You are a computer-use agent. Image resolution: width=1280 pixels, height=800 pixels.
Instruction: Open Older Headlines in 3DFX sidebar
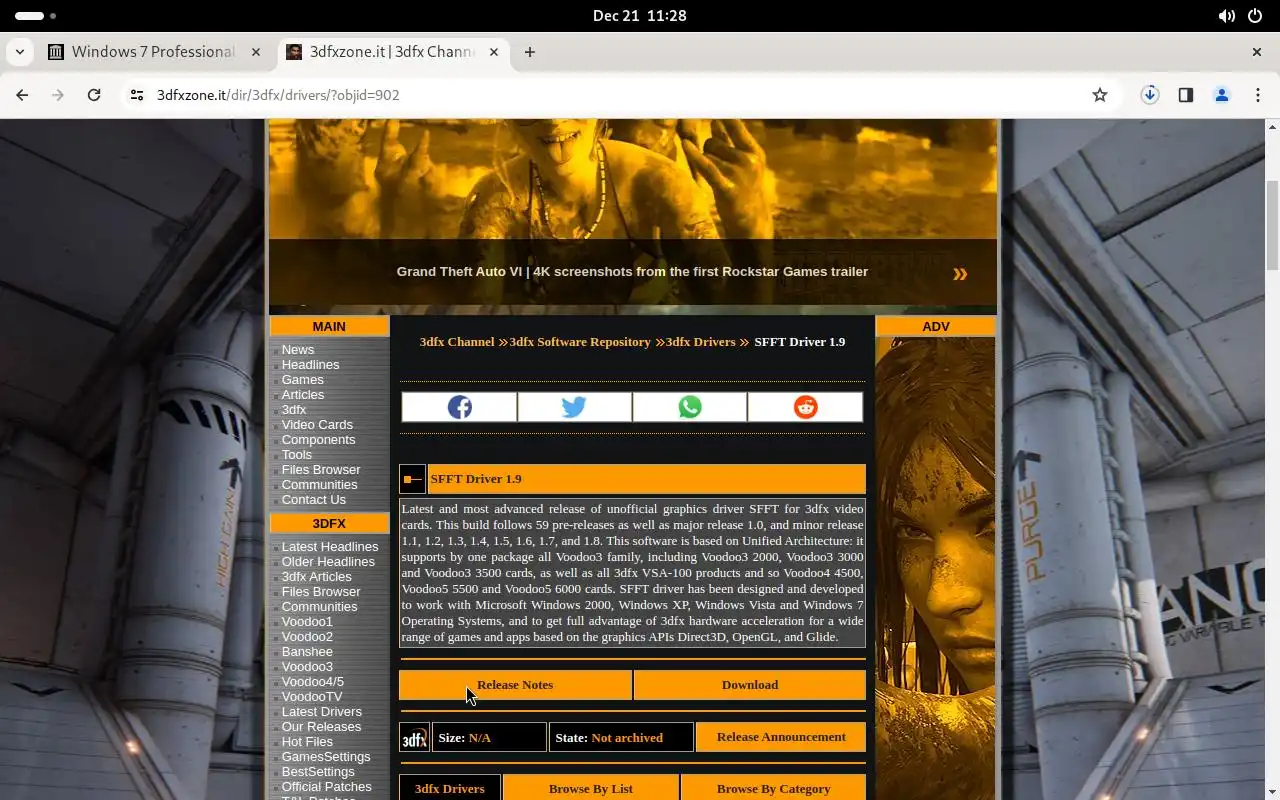328,562
